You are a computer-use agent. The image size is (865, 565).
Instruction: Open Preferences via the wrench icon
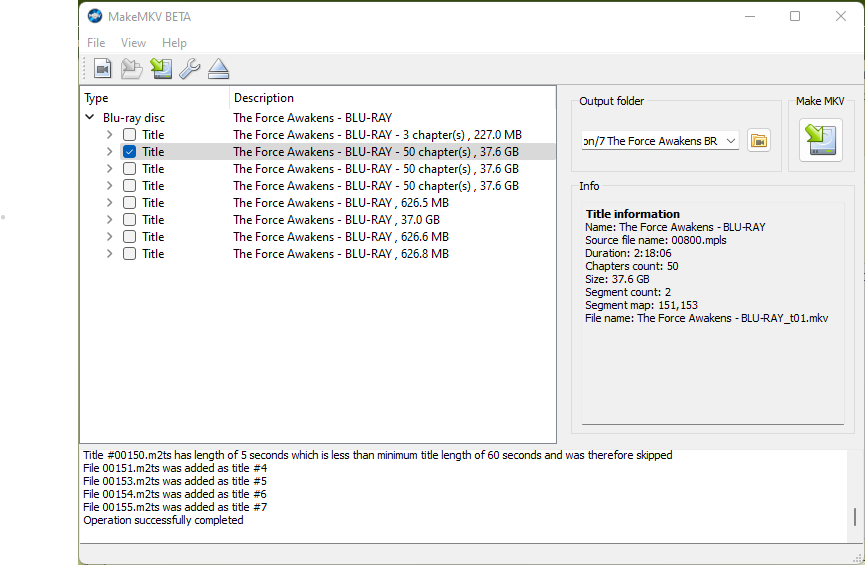(x=190, y=69)
